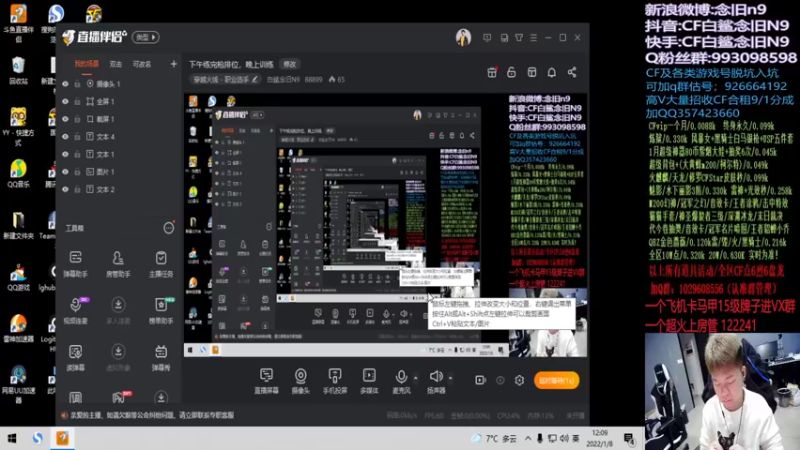800x450 pixels.
Task: Open Sogou browser in taskbar
Action: (38, 438)
